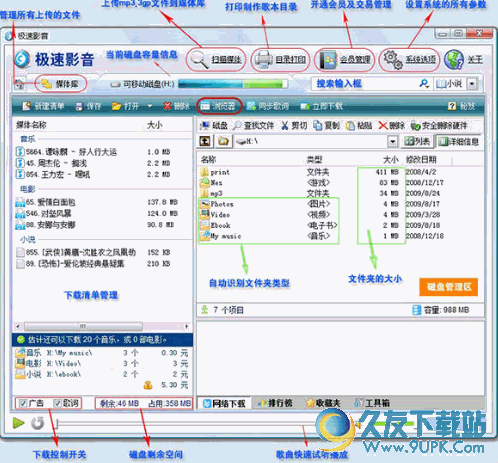Screen dimensions: 498x463
Task: Click the up-folder arrow icon
Action: point(205,141)
